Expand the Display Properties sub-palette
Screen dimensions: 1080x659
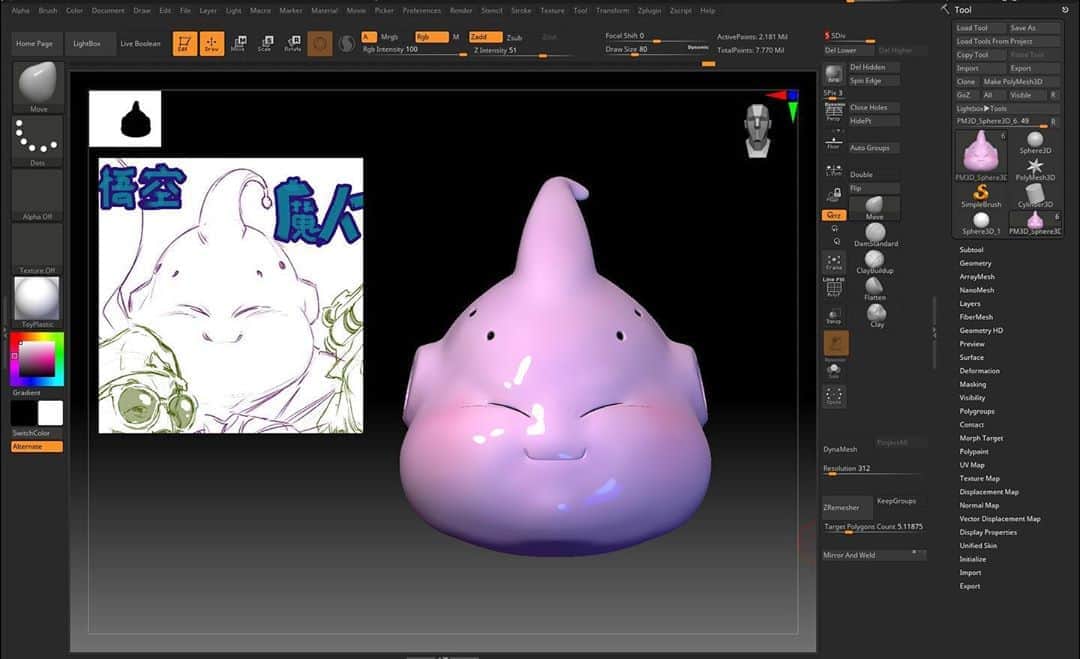click(988, 532)
